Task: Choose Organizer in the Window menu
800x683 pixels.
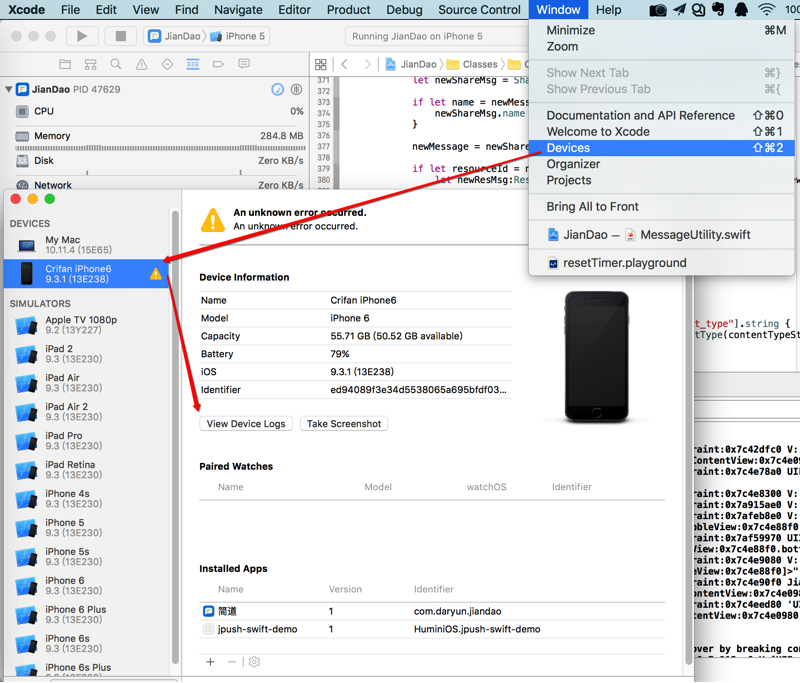Action: (661, 164)
